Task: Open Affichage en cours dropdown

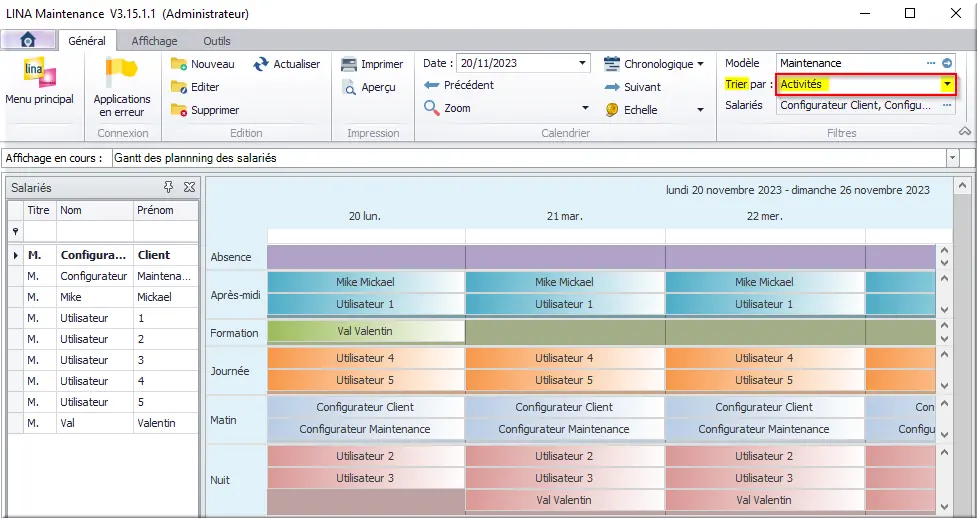Action: (952, 158)
